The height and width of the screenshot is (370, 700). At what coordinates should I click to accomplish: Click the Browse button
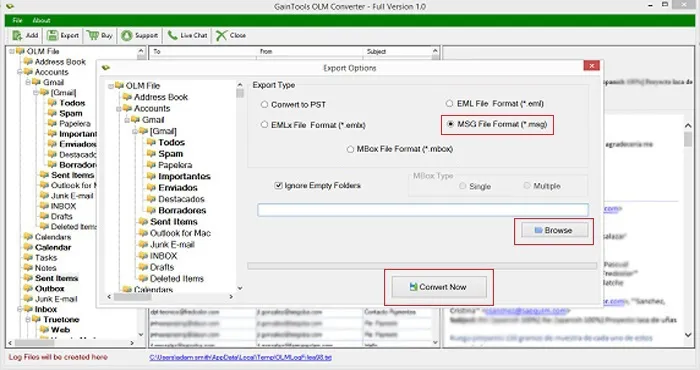pyautogui.click(x=554, y=230)
